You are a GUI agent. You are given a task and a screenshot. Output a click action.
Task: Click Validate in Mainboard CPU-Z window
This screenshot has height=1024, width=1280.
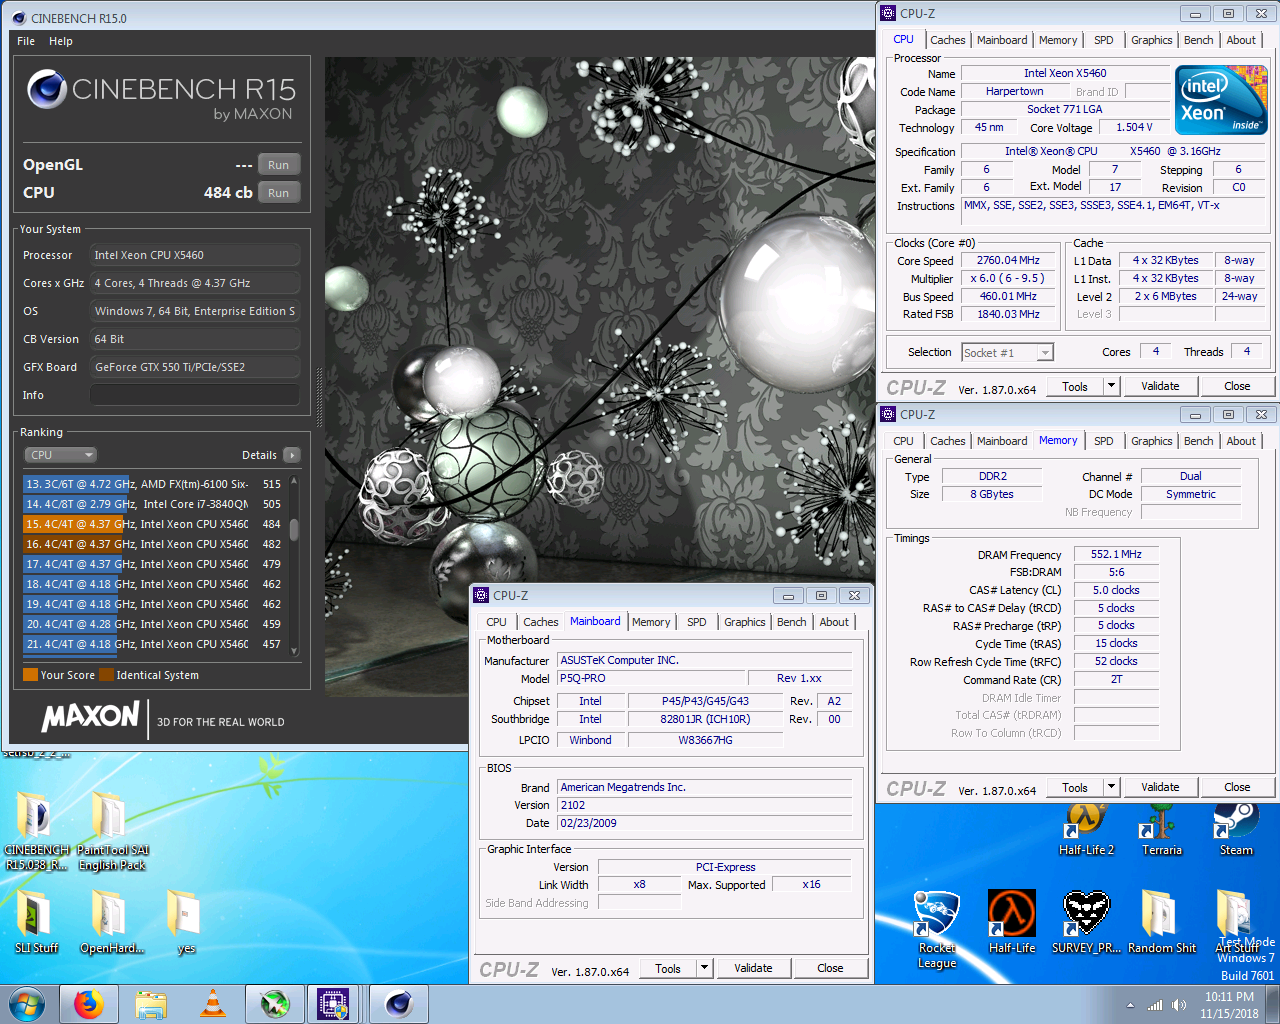[x=753, y=968]
